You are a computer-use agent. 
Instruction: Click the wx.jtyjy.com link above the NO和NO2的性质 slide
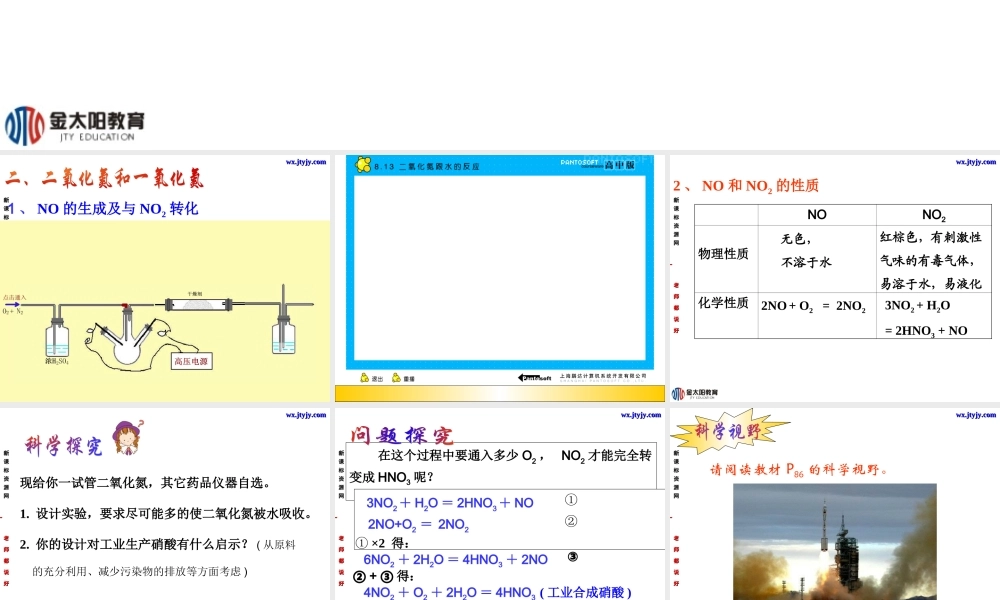tap(976, 162)
